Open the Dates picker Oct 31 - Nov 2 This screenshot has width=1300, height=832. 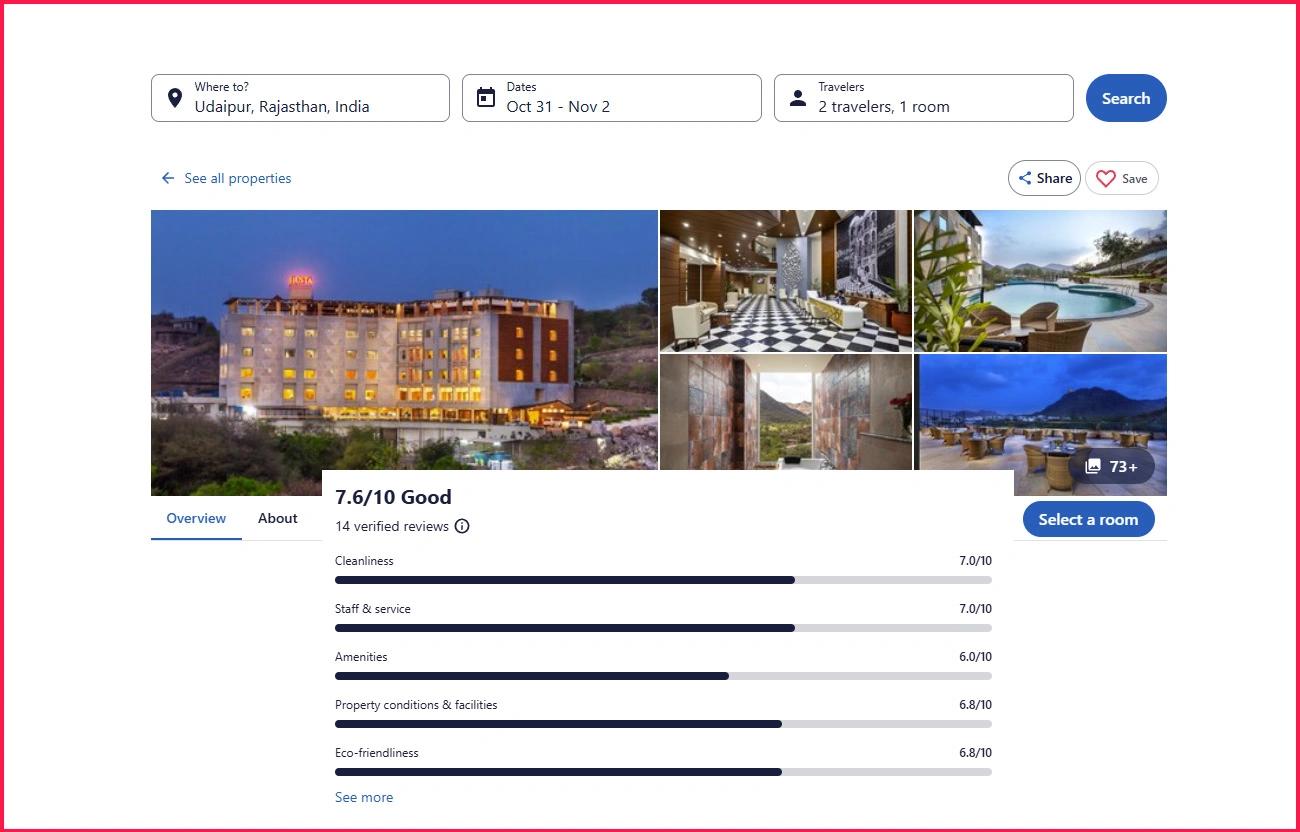[620, 98]
